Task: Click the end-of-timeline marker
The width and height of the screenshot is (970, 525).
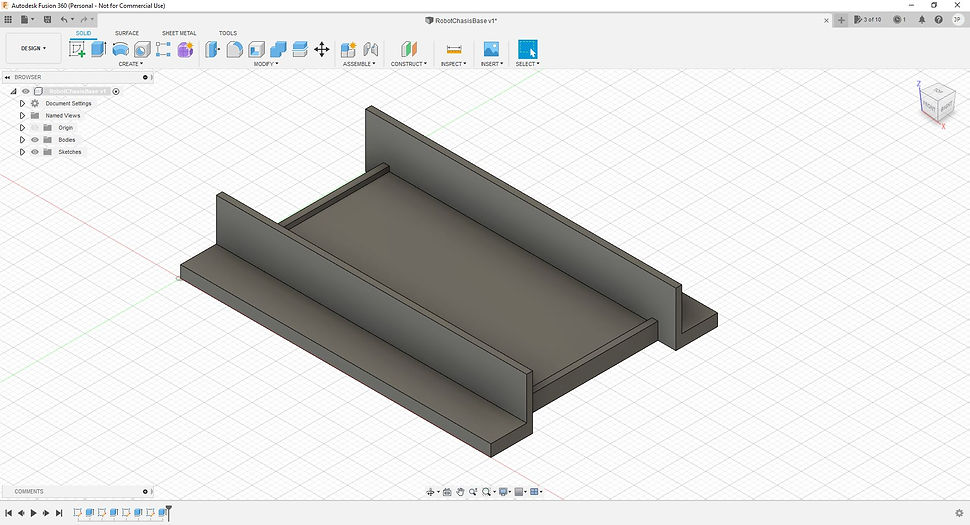Action: click(x=168, y=513)
